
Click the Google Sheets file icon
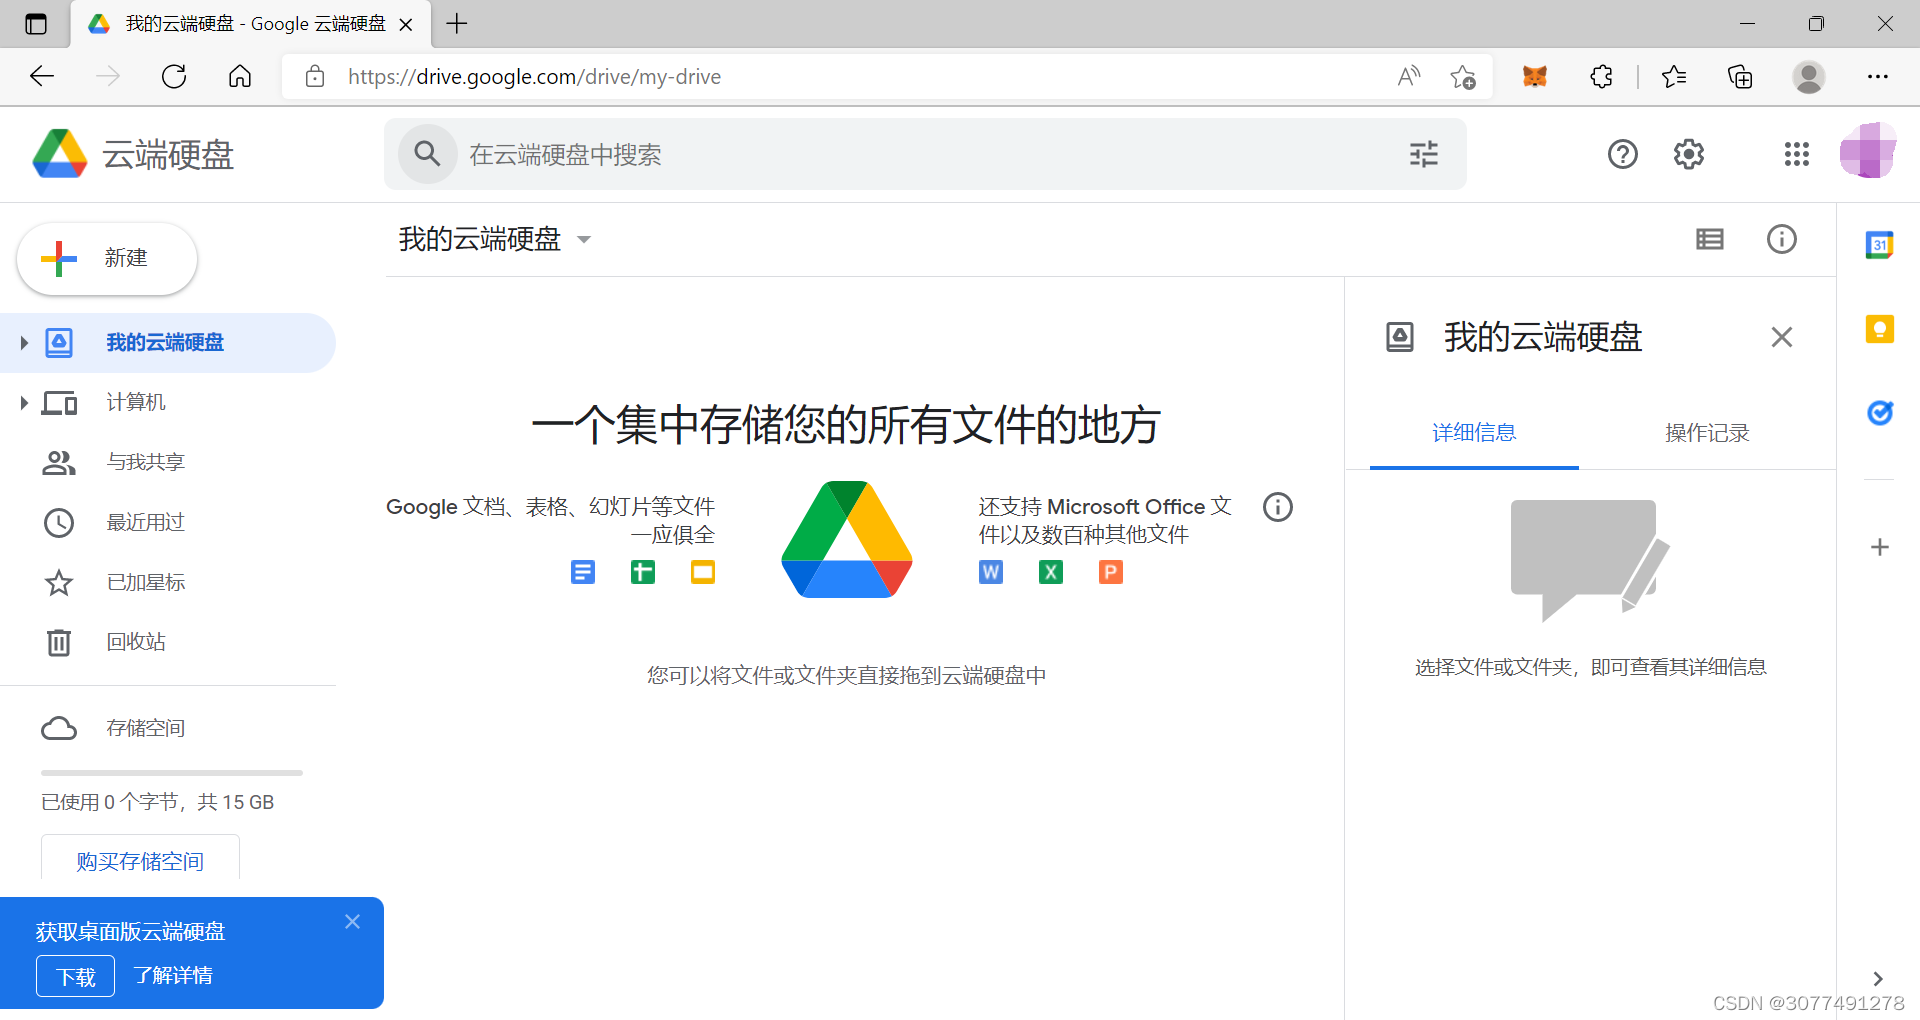tap(643, 572)
